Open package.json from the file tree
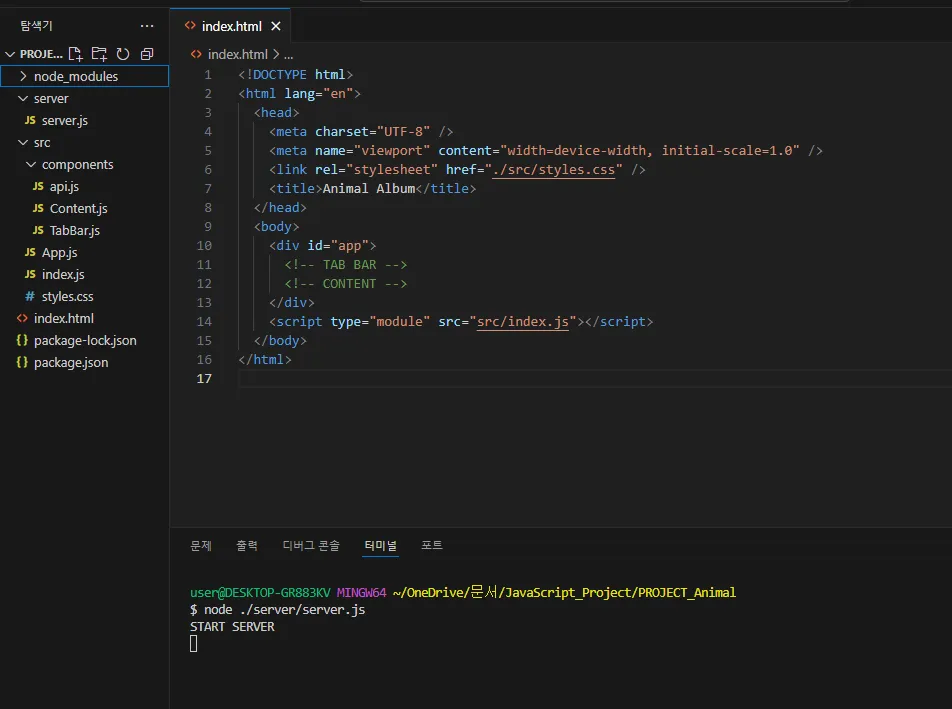 [x=71, y=362]
